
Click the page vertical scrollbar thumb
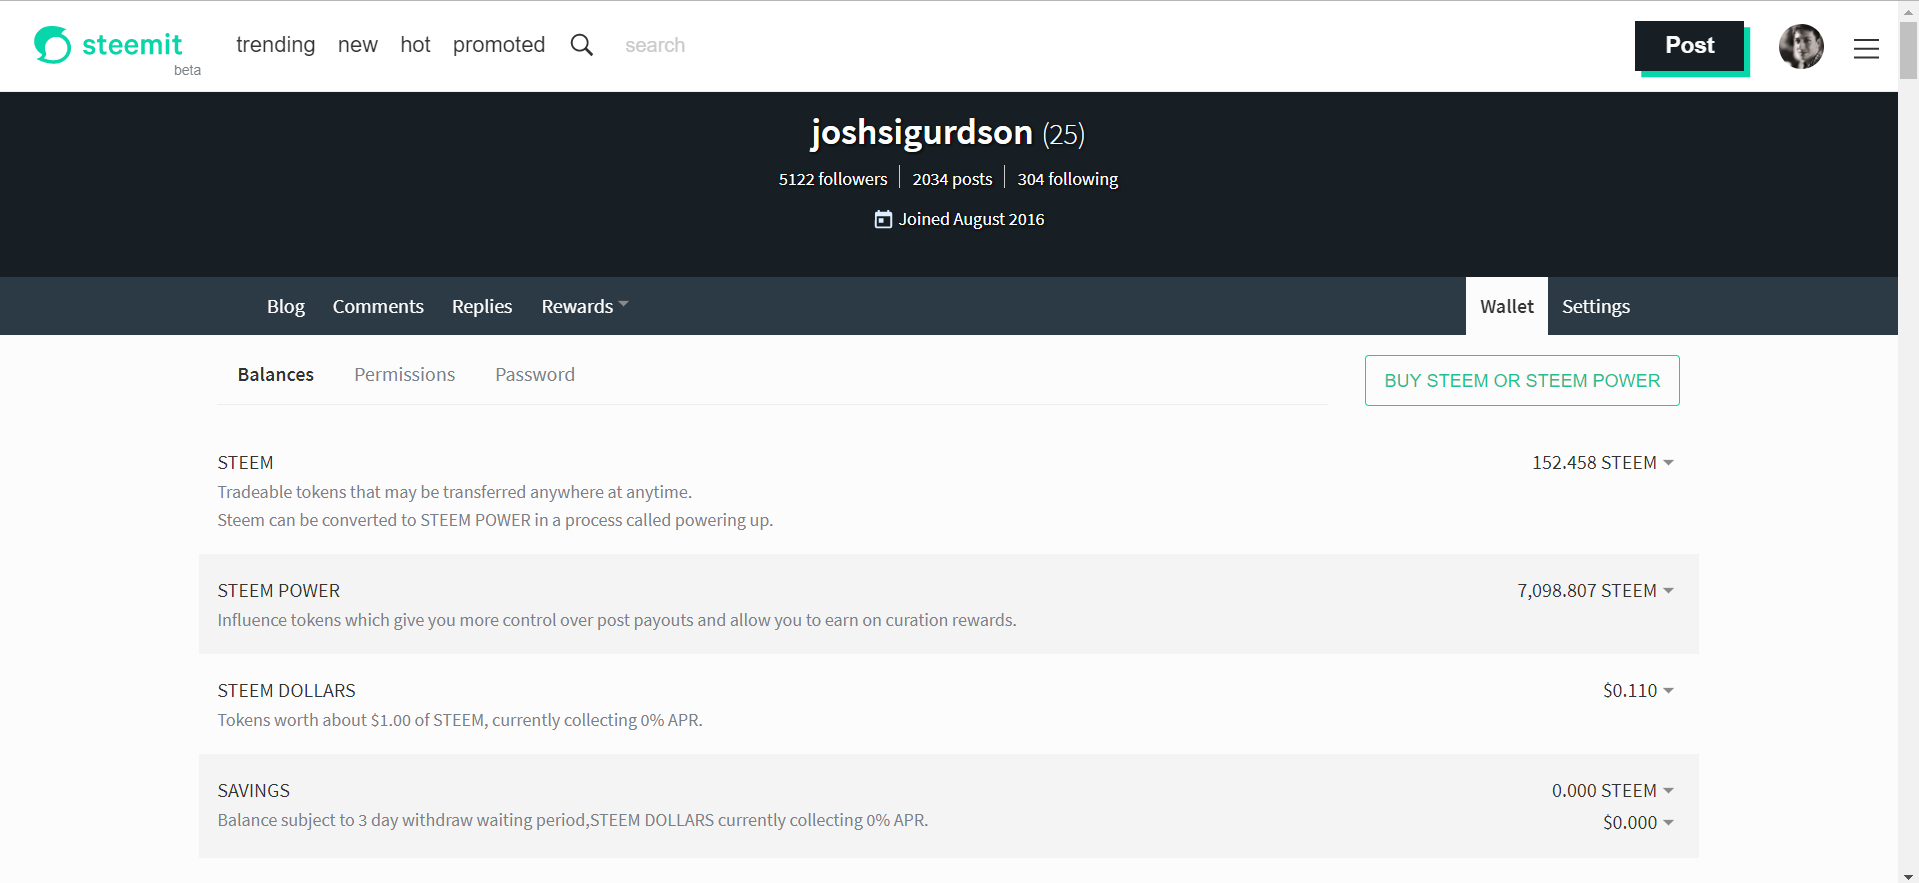(1909, 48)
